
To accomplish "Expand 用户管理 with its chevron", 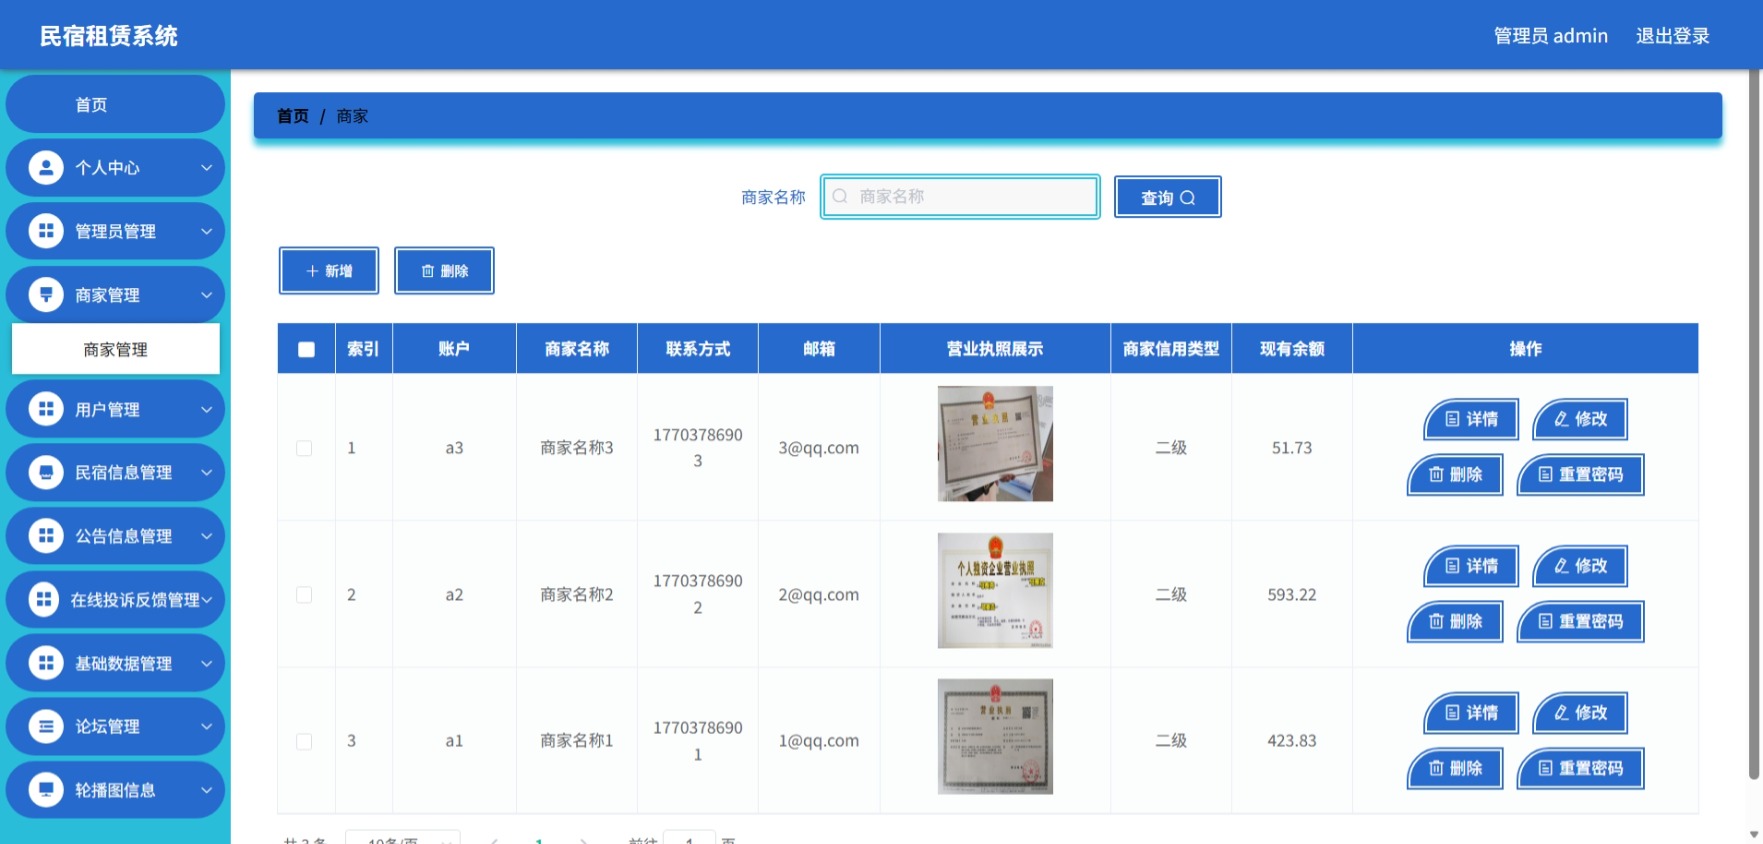I will point(206,409).
